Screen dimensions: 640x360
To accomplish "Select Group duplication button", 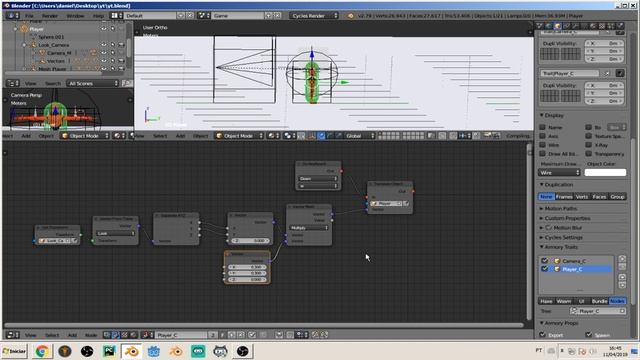I will coord(617,197).
